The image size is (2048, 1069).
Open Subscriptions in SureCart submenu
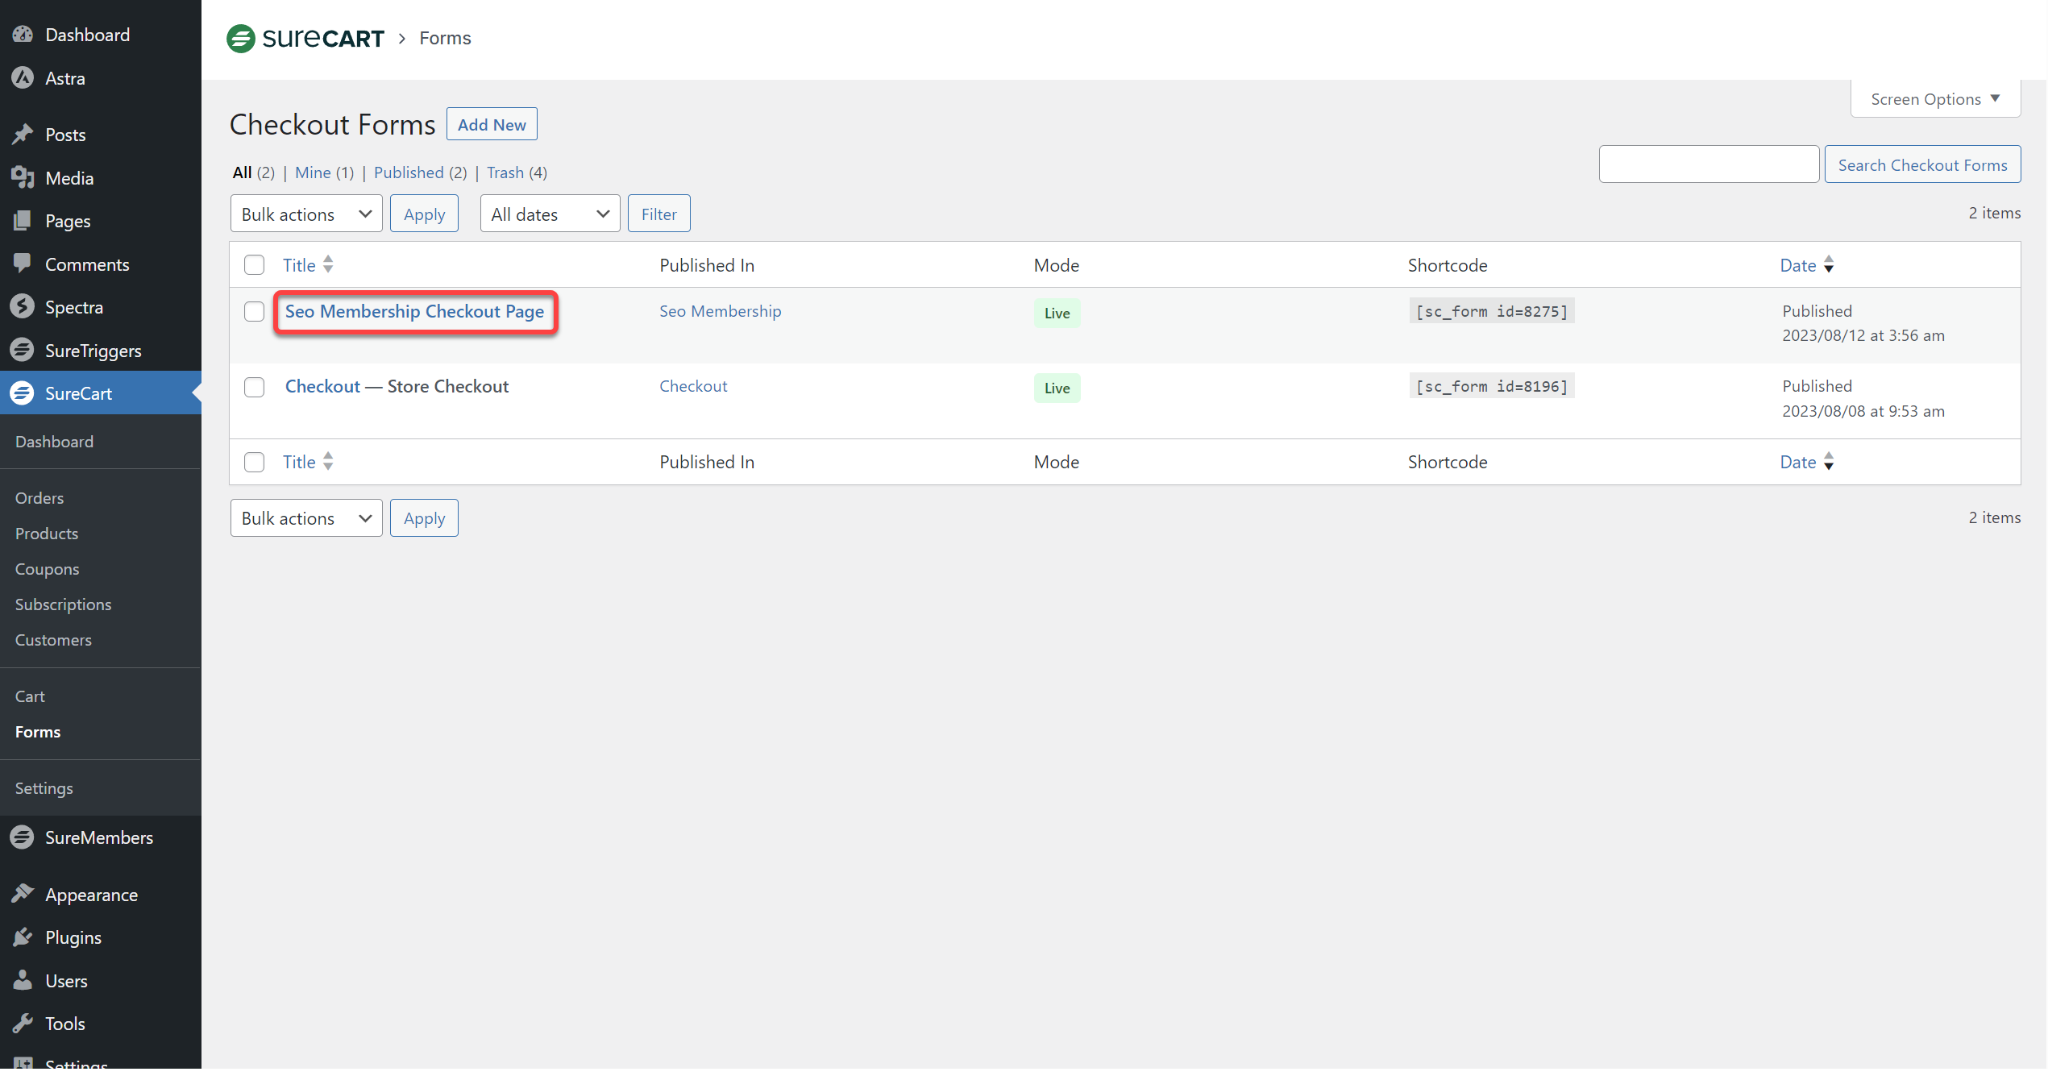tap(63, 604)
